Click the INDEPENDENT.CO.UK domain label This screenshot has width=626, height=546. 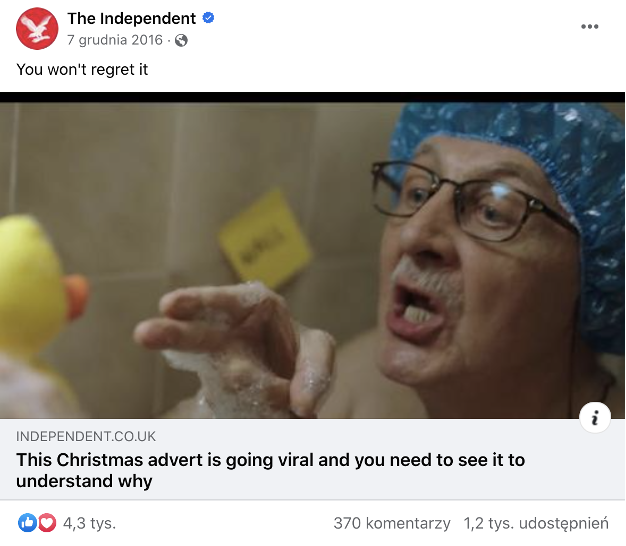coord(86,436)
